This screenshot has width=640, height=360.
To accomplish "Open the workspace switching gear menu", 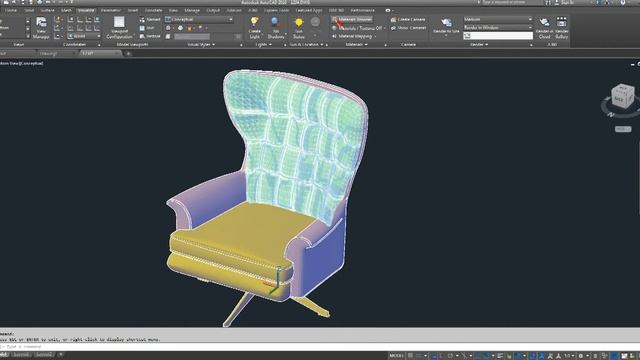I will pos(581,356).
